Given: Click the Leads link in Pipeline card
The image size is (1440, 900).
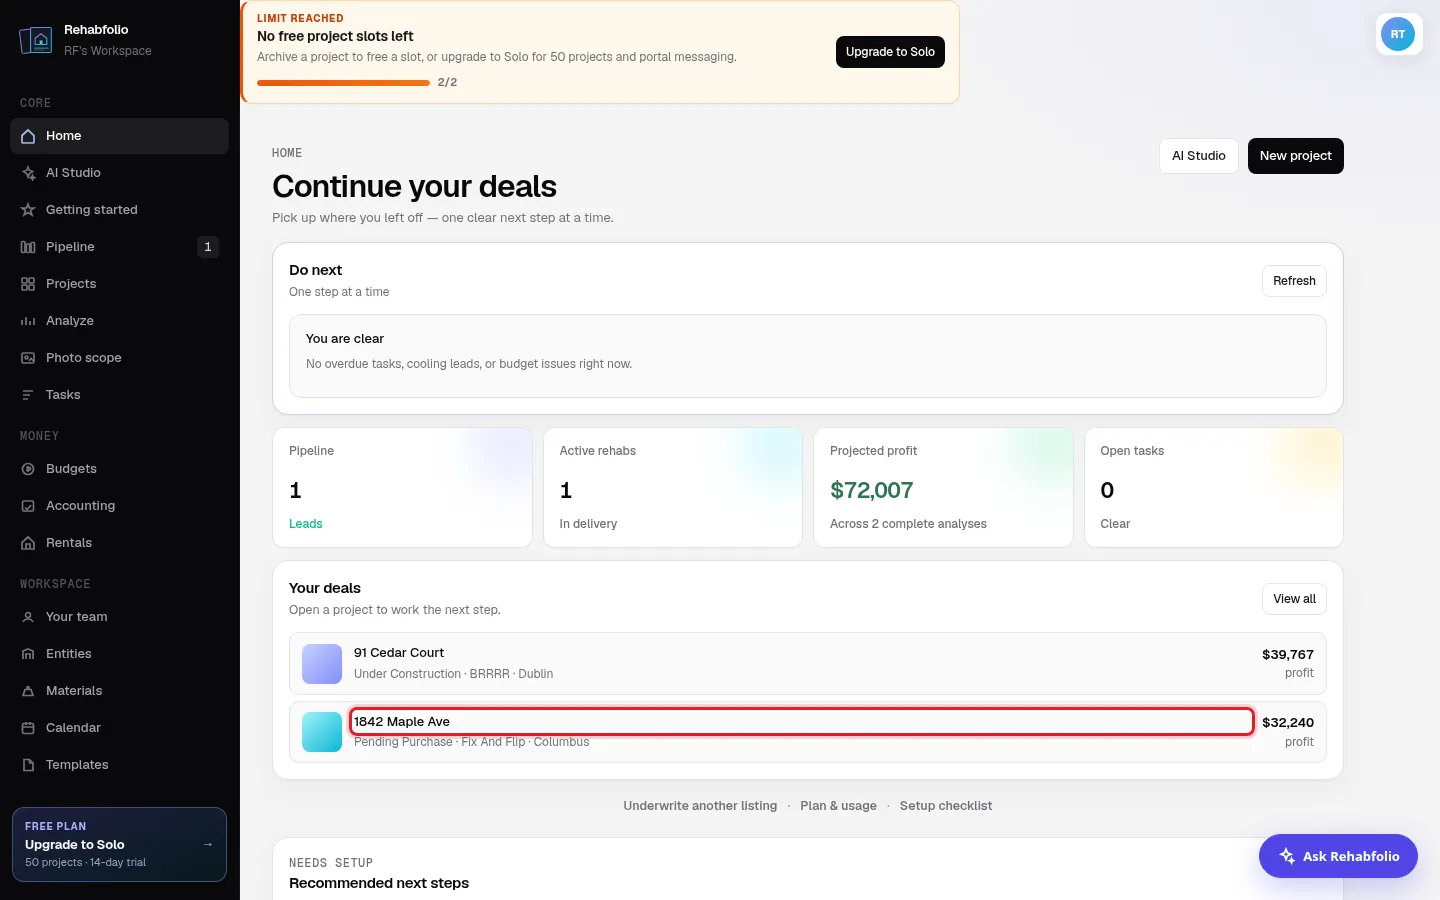Looking at the screenshot, I should [x=306, y=524].
